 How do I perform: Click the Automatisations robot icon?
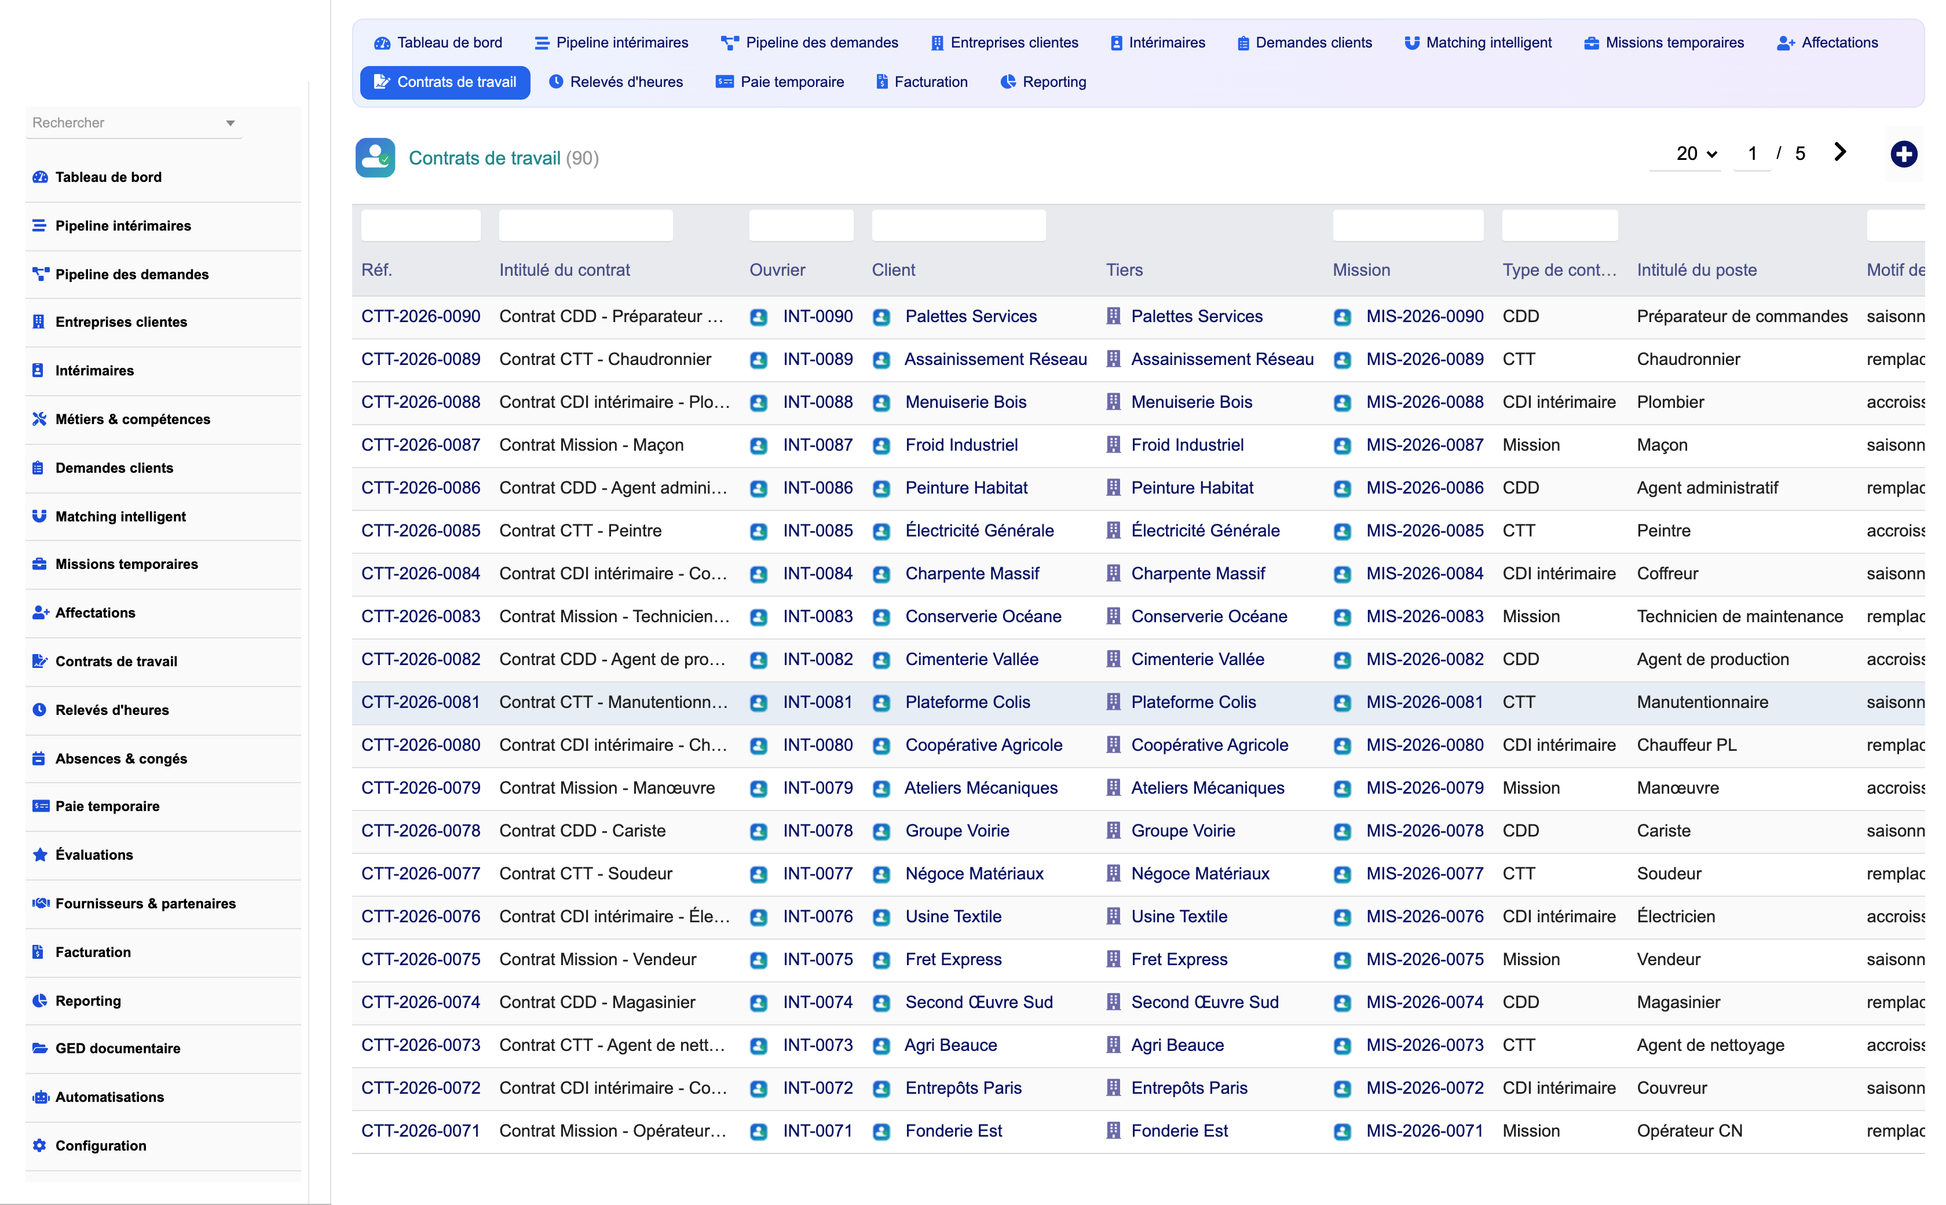(x=40, y=1097)
